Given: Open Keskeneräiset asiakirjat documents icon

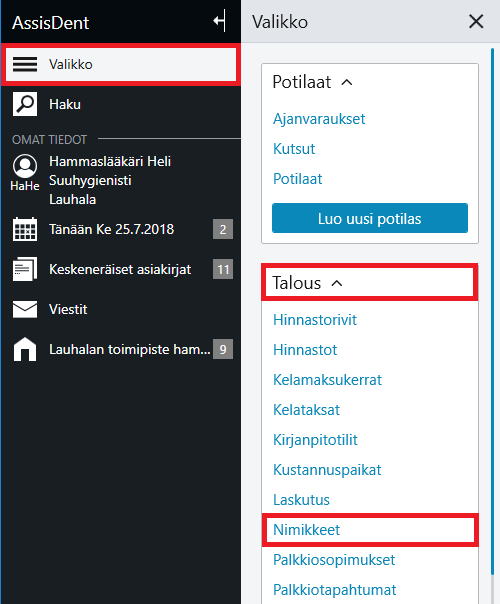Looking at the screenshot, I should click(x=25, y=269).
